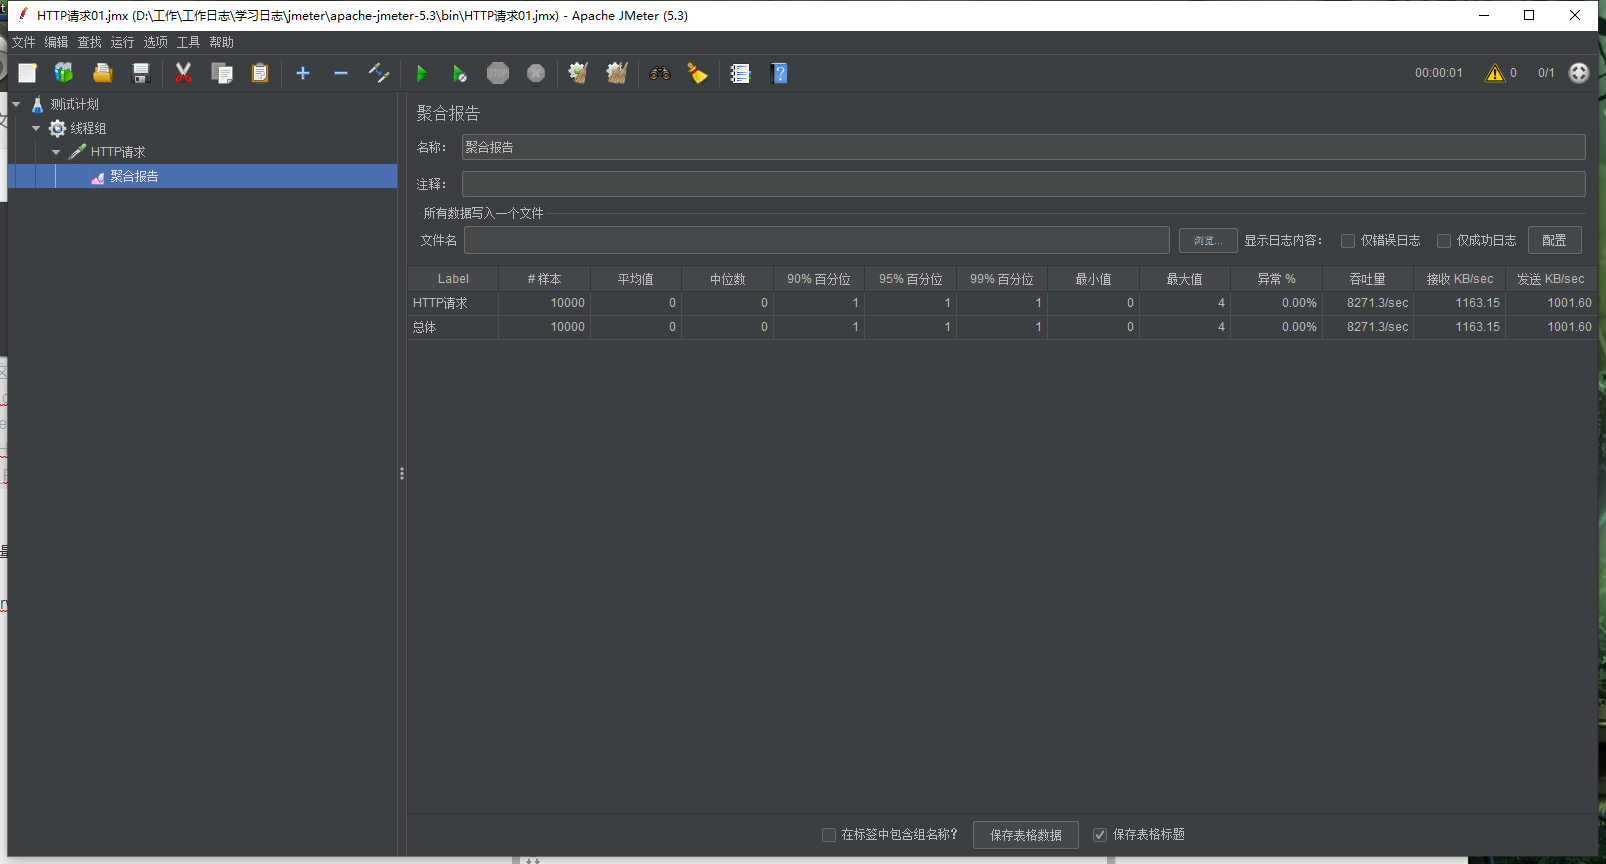
Task: Click the JMeter feather icon in title bar
Action: coord(22,15)
